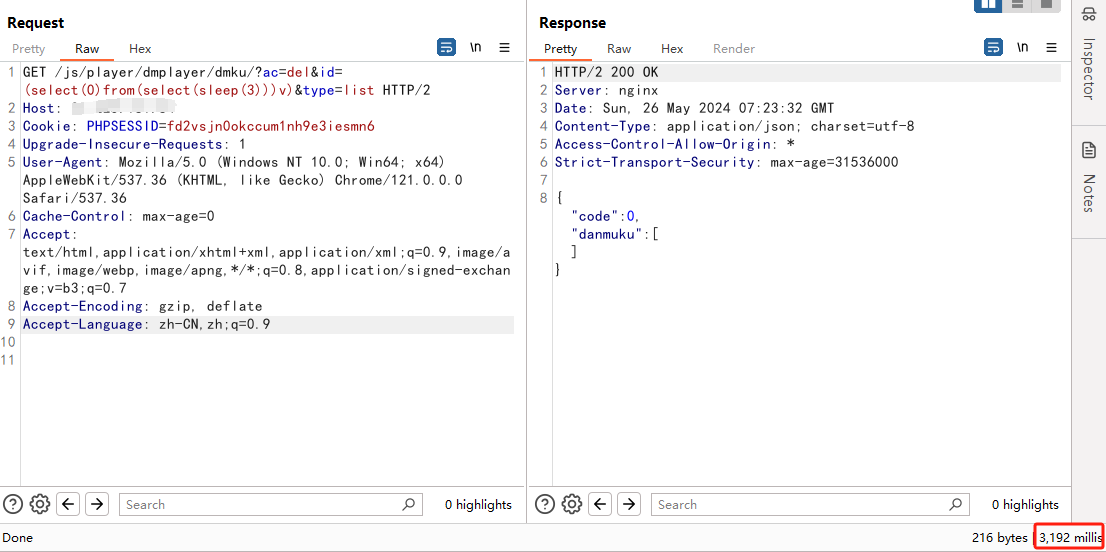1106x552 pixels.
Task: Go to next match in Request search
Action: coord(97,504)
